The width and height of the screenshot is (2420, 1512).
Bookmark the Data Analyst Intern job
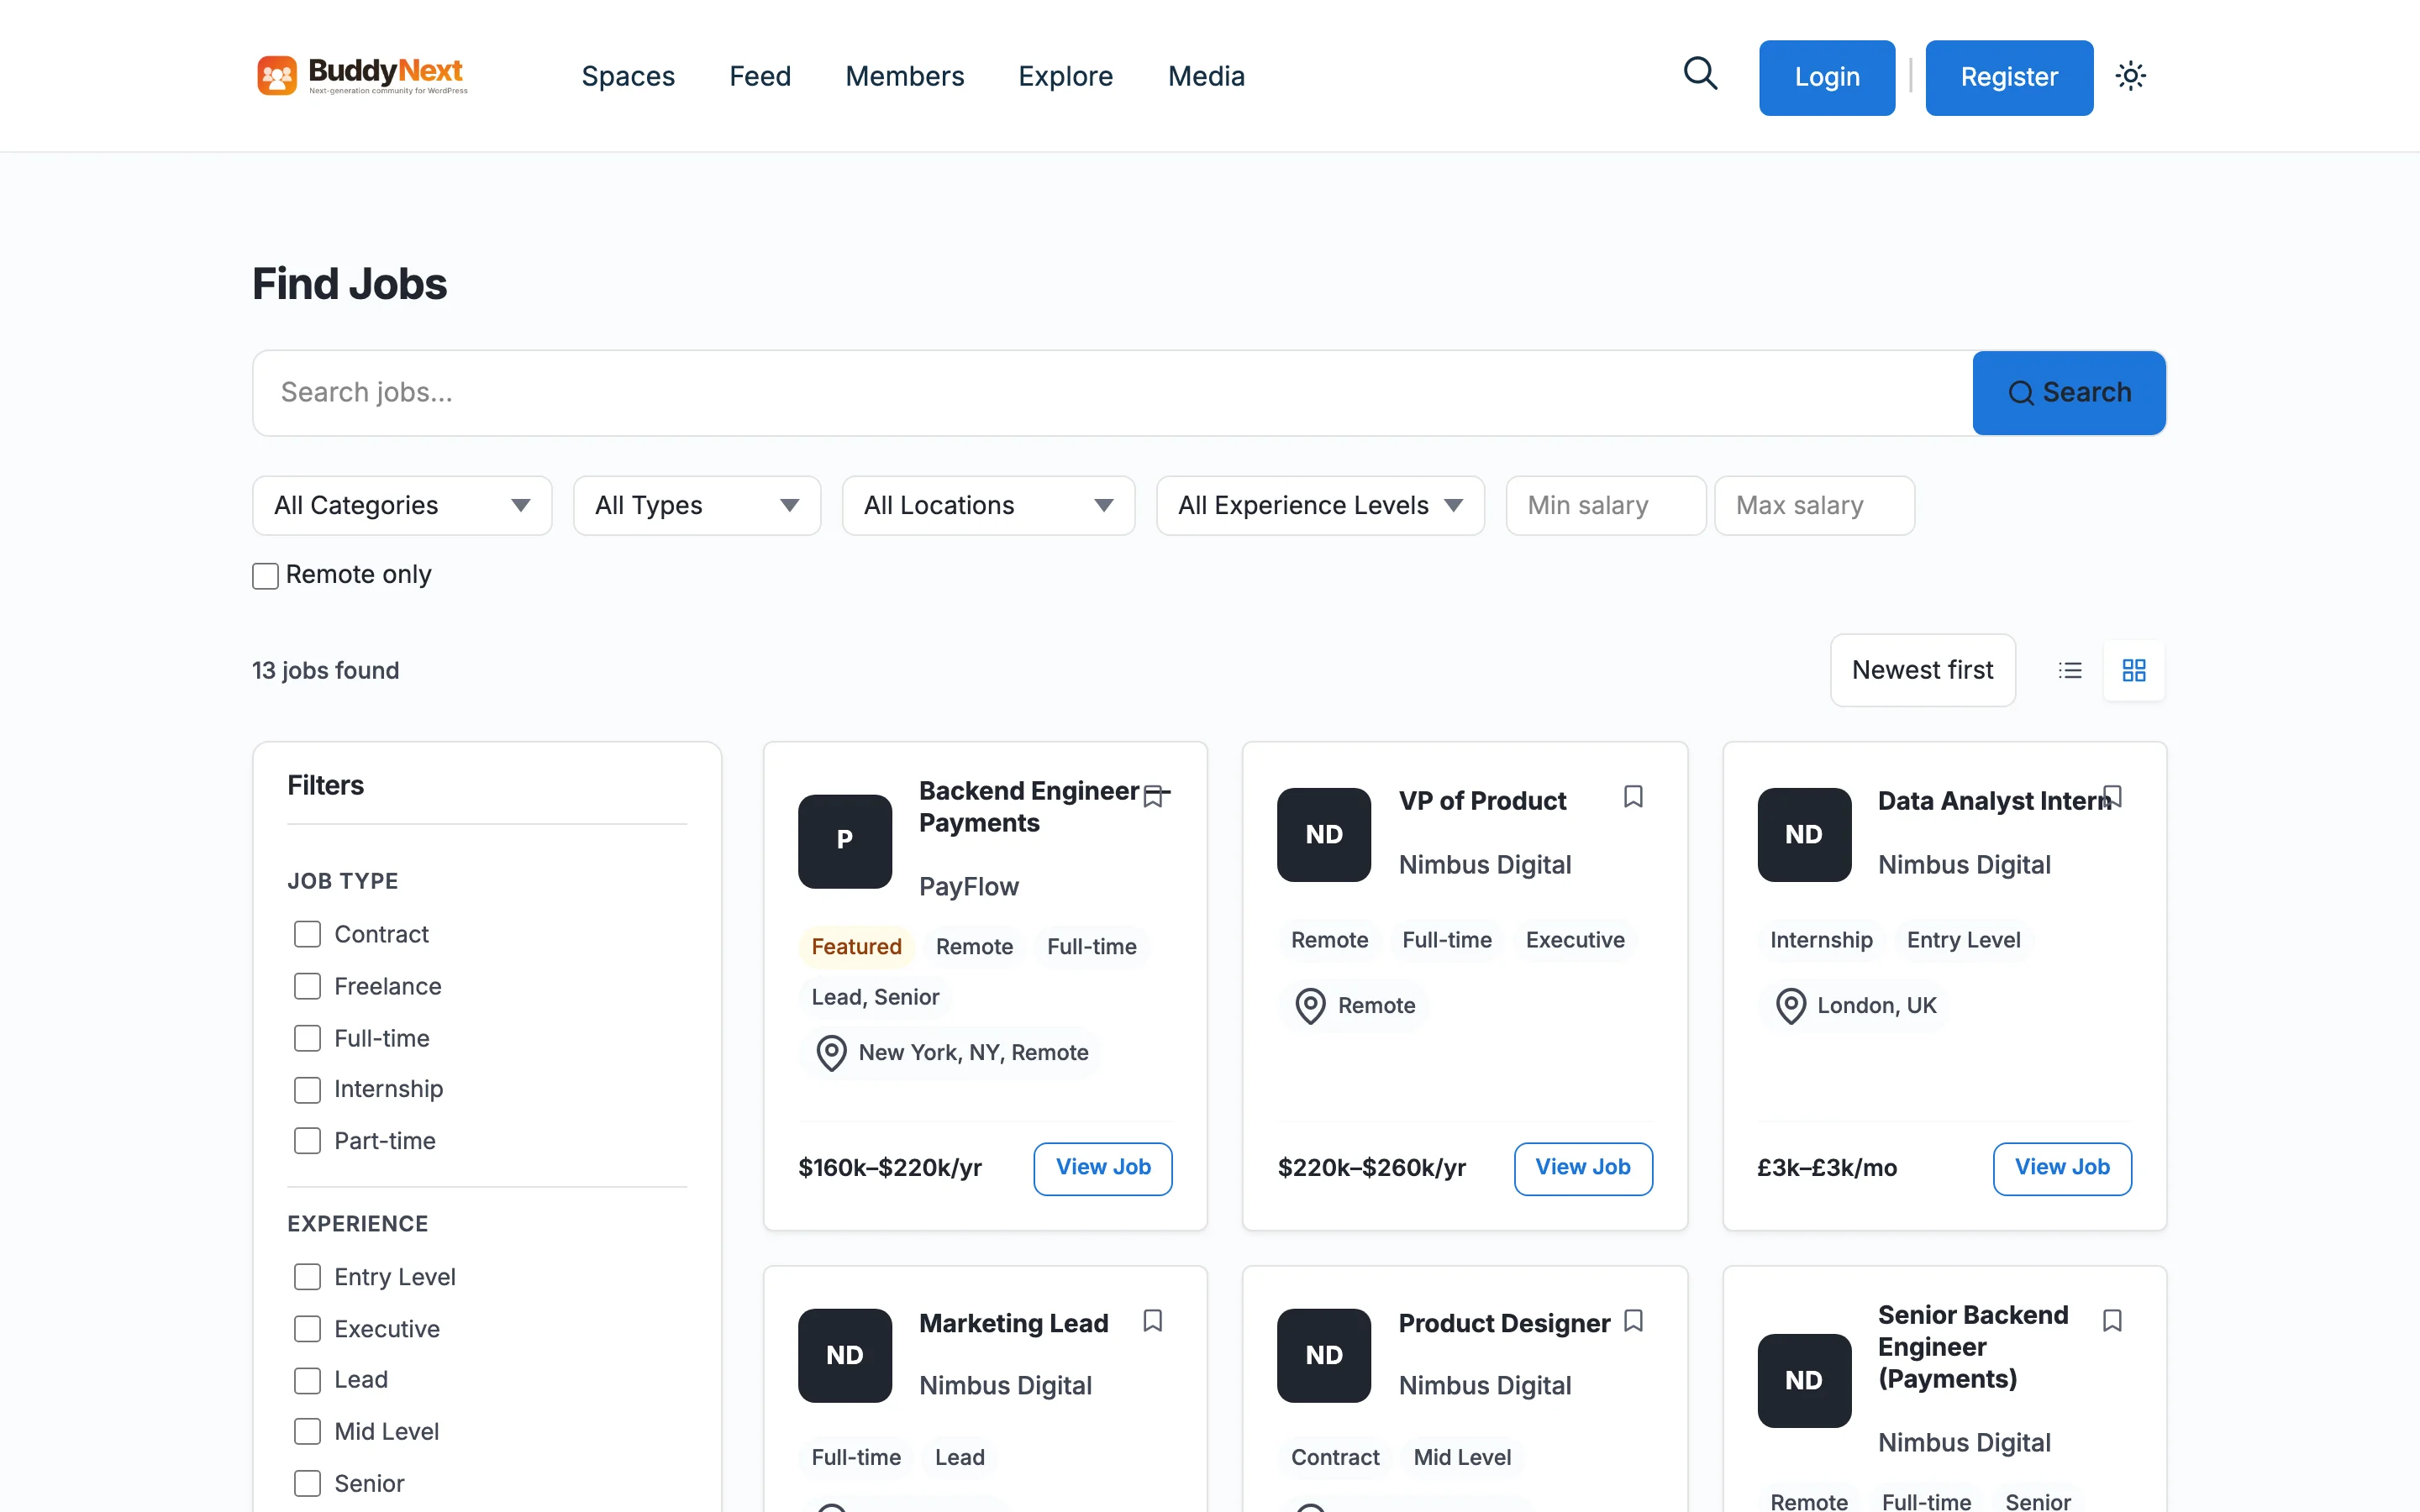2112,796
